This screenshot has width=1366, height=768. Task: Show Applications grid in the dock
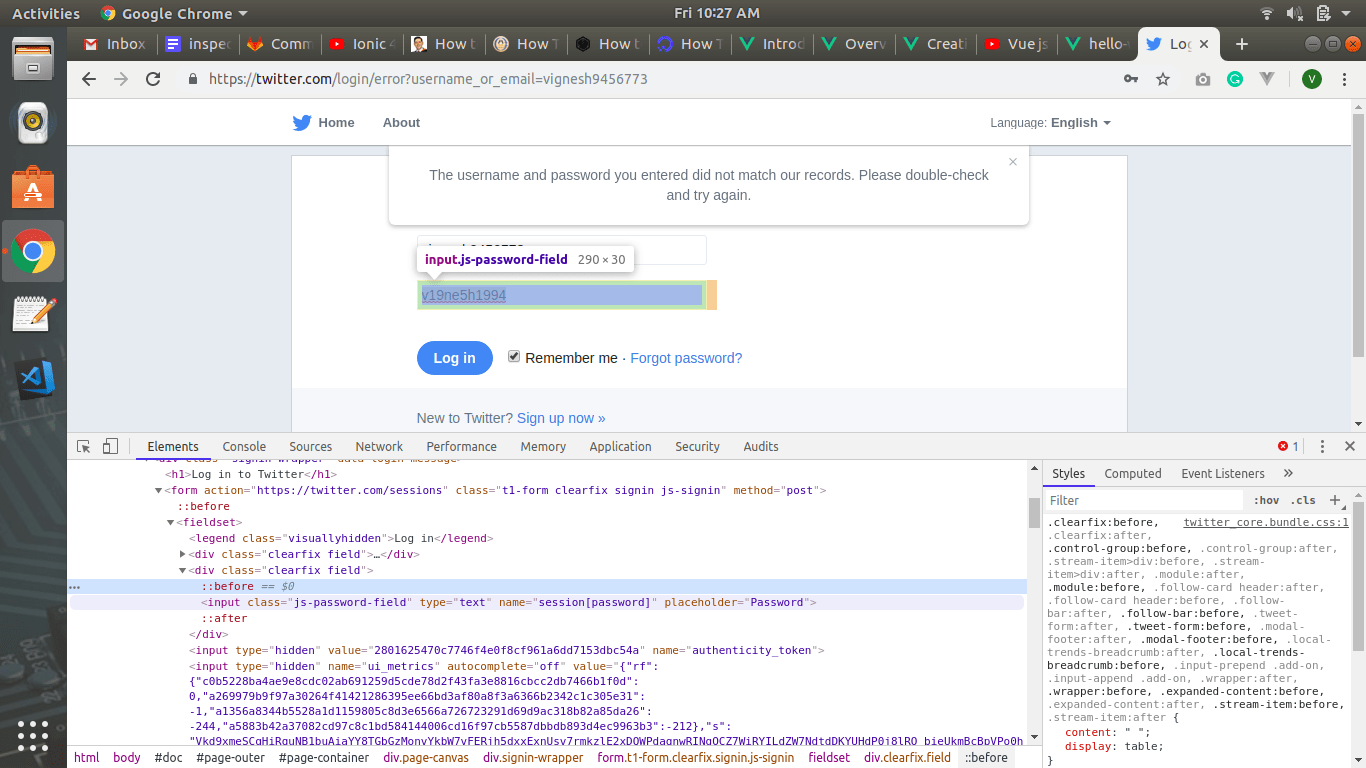pos(33,735)
